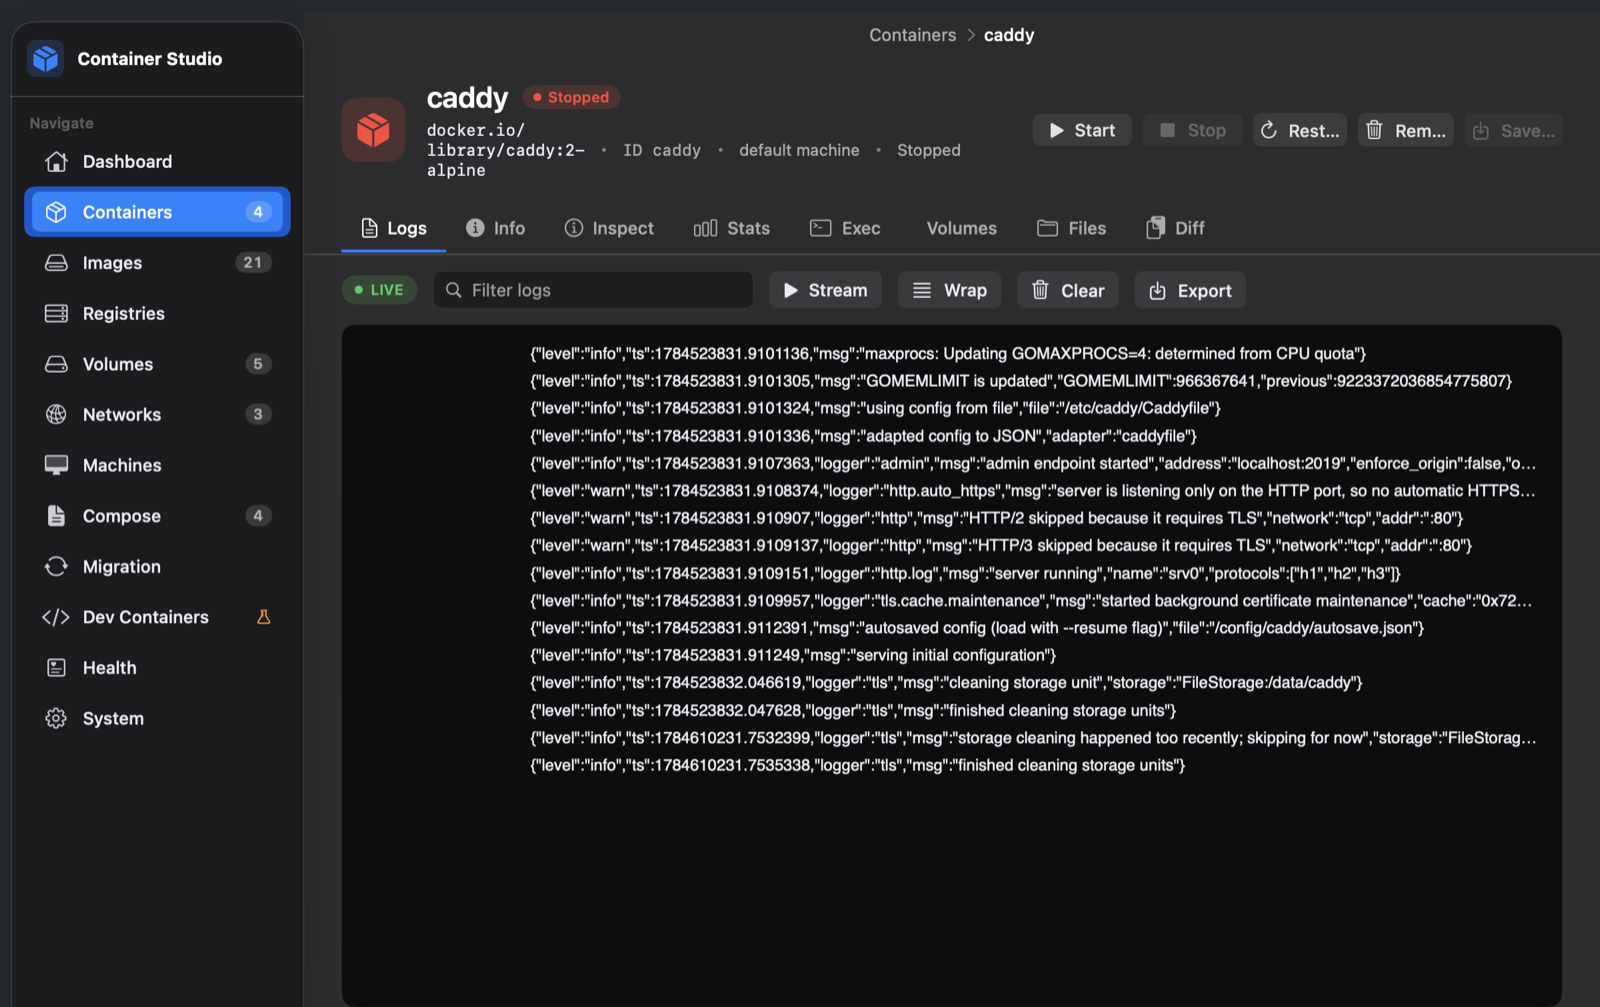
Task: Open the Stats tab
Action: click(x=732, y=228)
